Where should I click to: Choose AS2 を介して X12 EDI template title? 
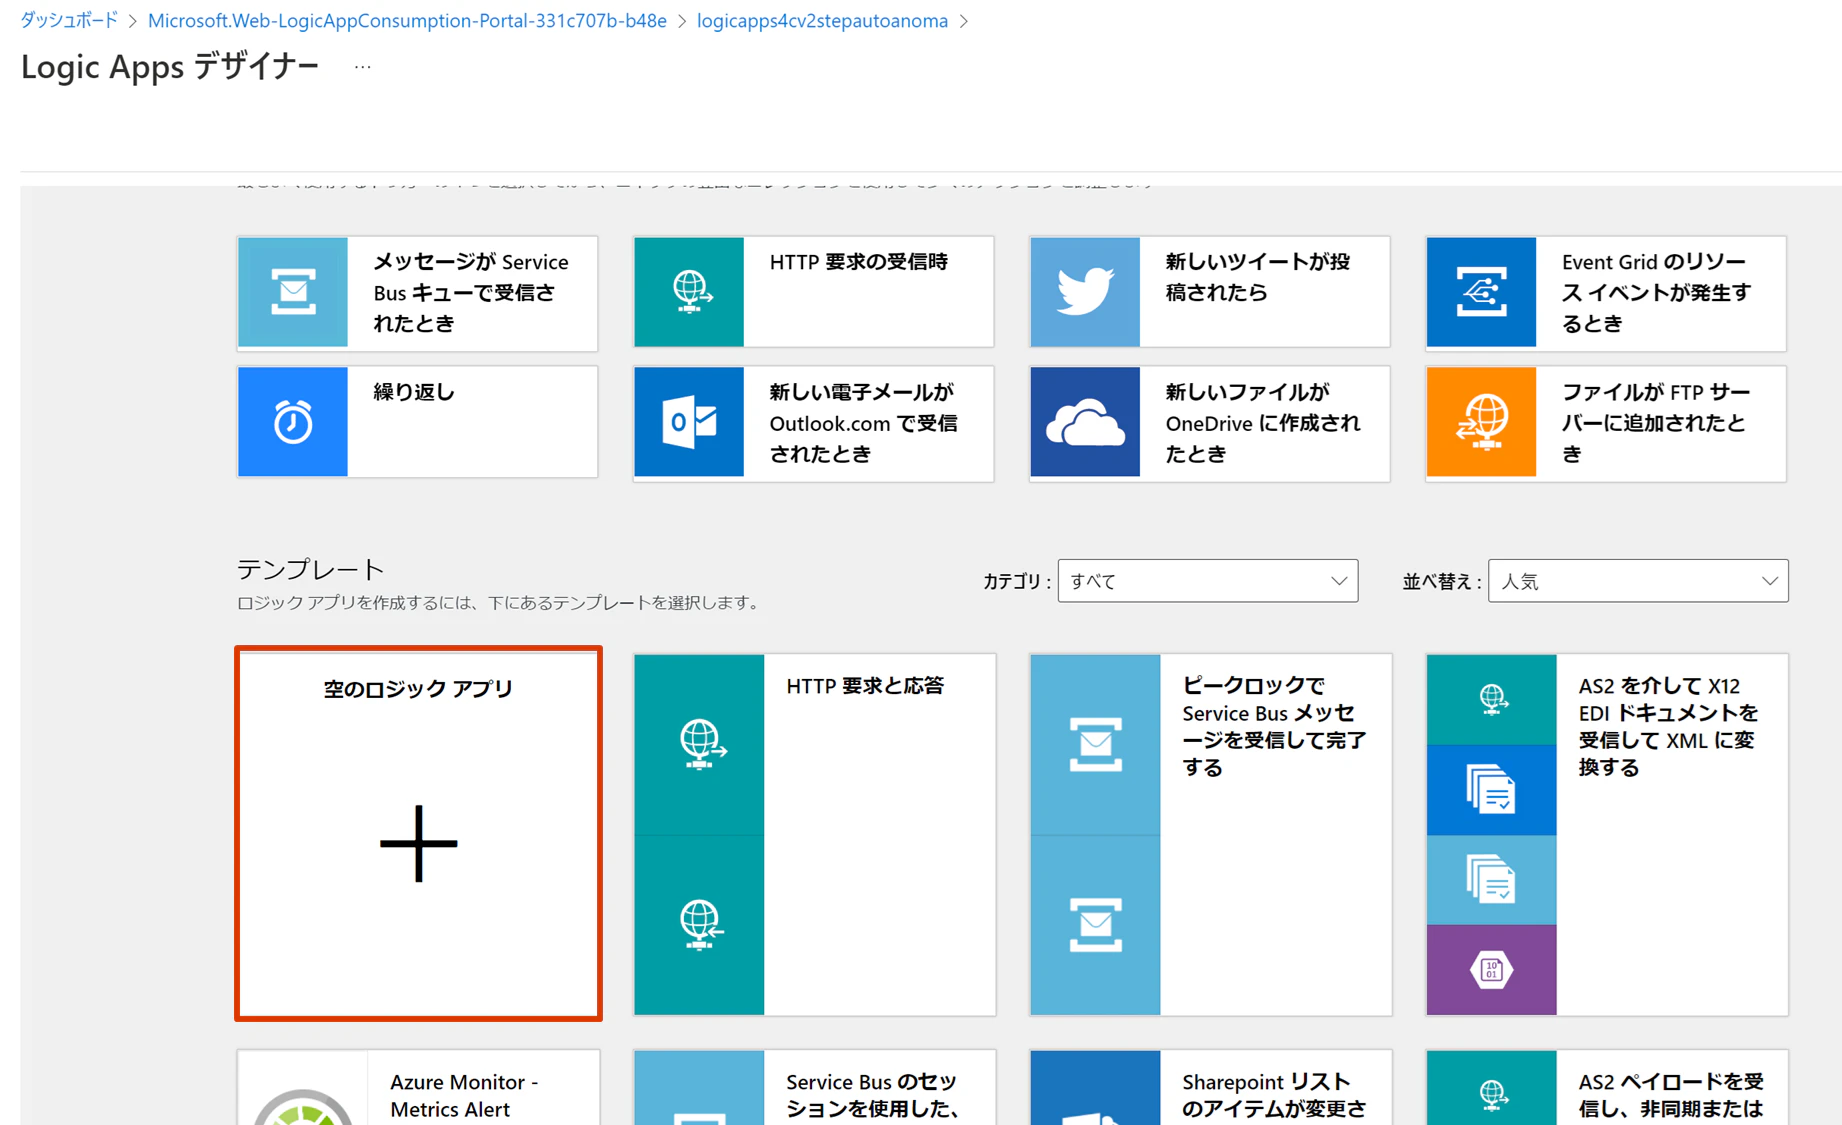point(1669,726)
